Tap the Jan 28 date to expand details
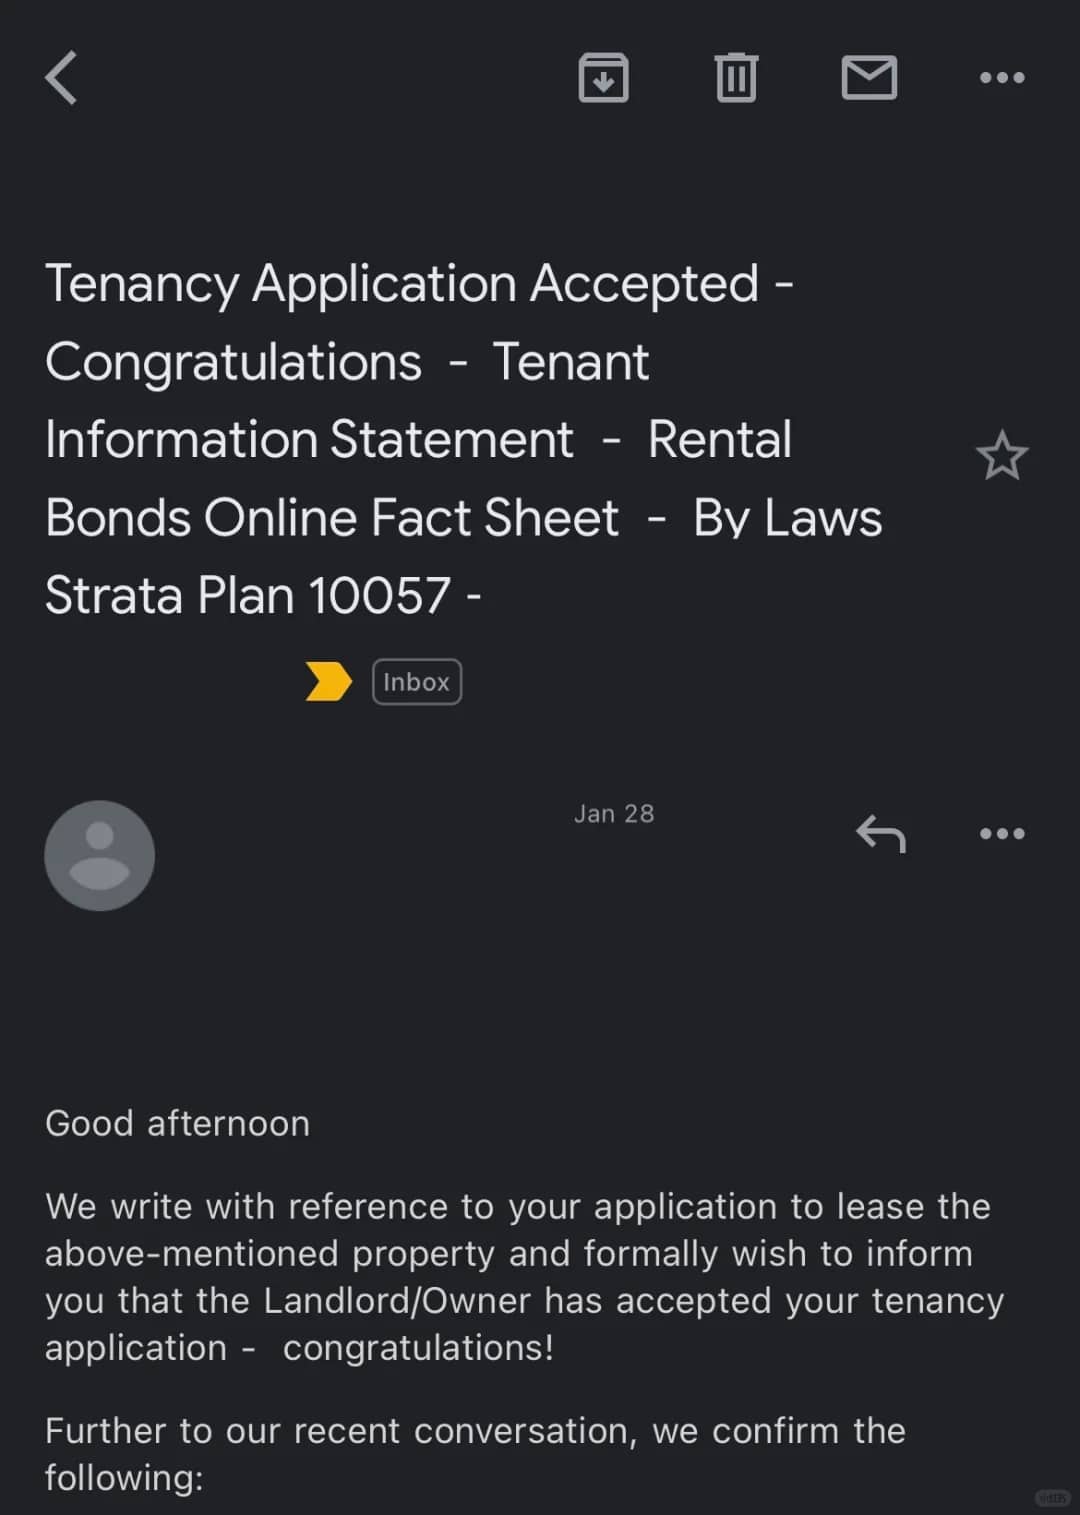The width and height of the screenshot is (1080, 1515). tap(614, 814)
